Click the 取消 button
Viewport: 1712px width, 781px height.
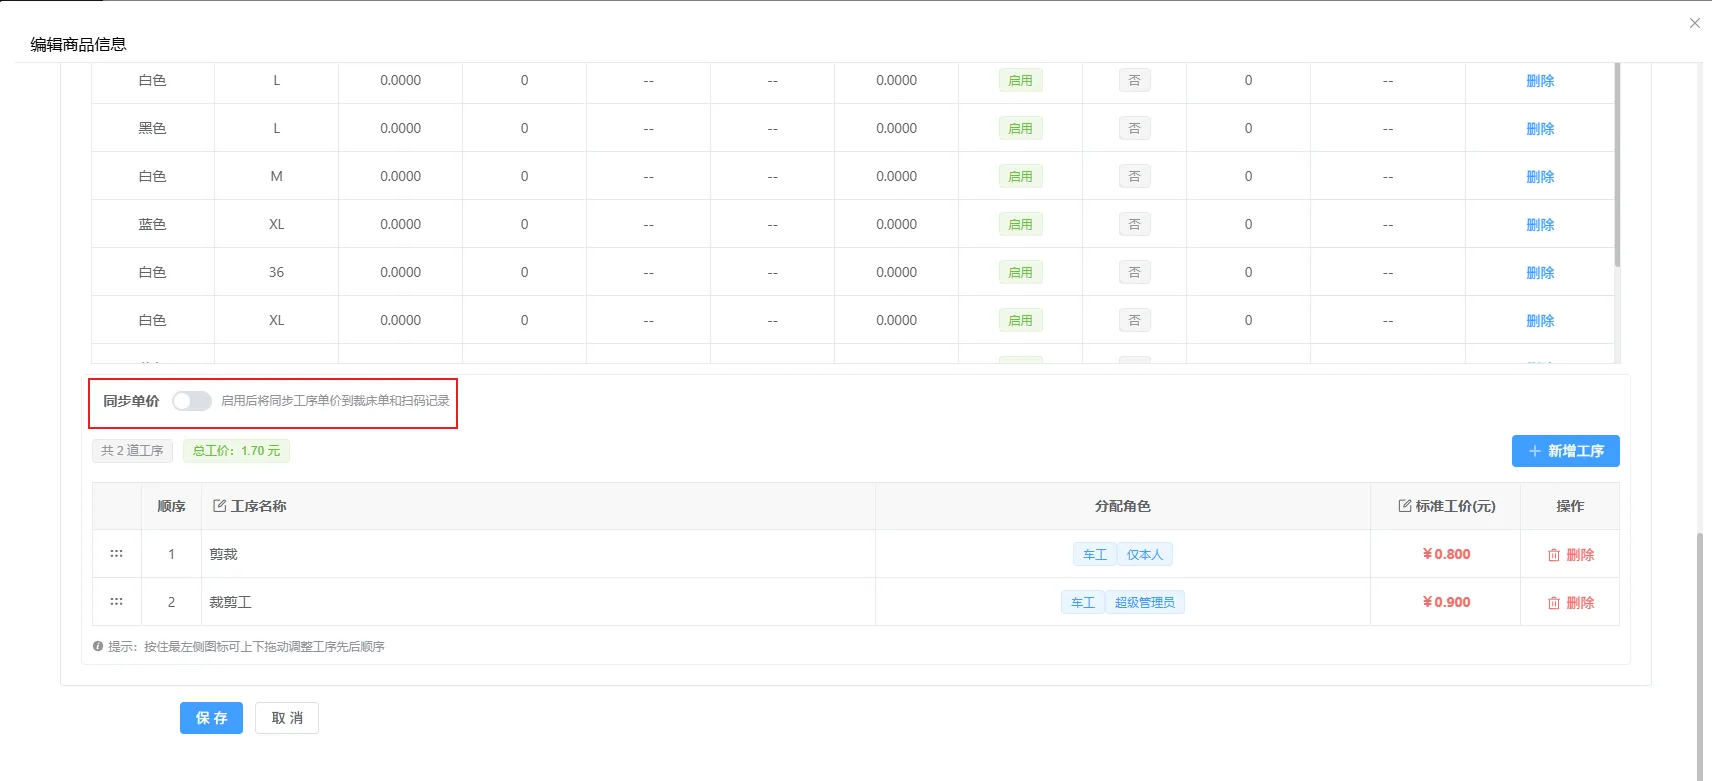point(287,718)
